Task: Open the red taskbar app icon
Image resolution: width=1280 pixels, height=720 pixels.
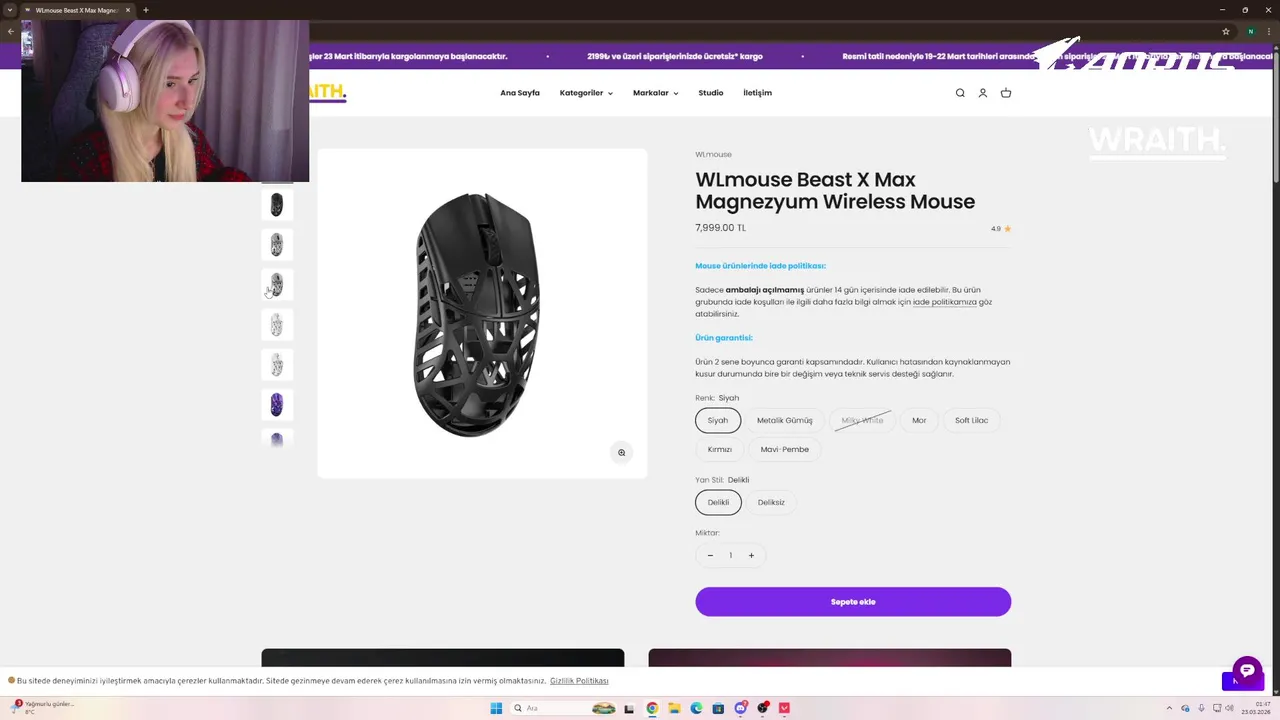Action: 784,708
